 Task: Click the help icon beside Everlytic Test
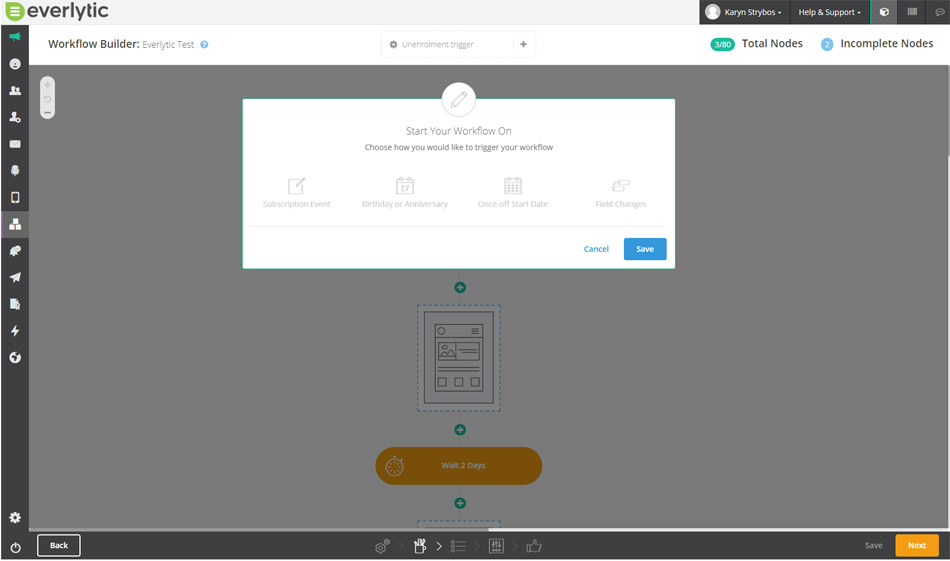205,45
